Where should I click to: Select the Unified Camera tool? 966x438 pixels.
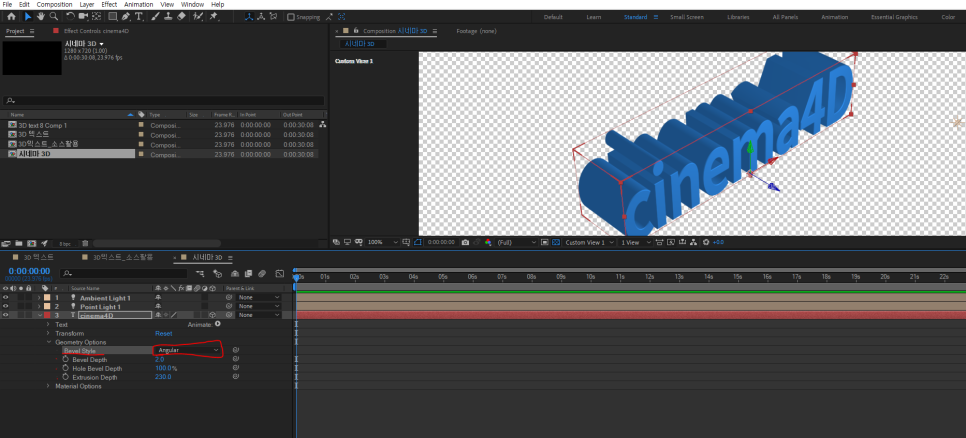(83, 17)
